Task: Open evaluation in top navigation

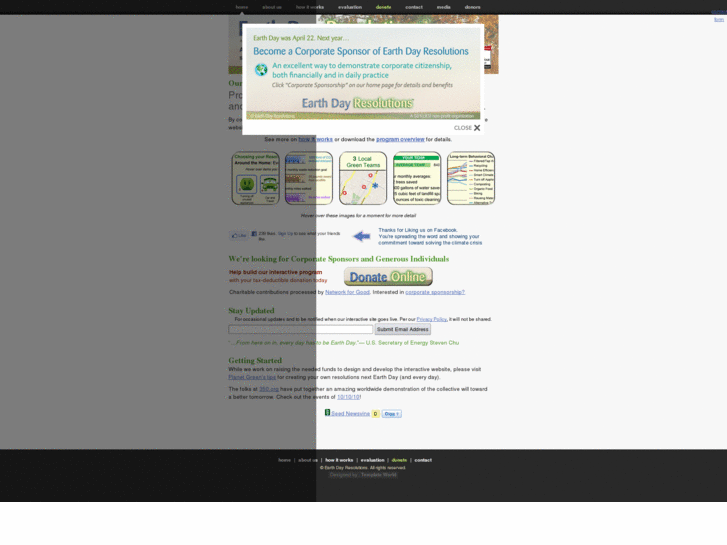Action: (350, 7)
